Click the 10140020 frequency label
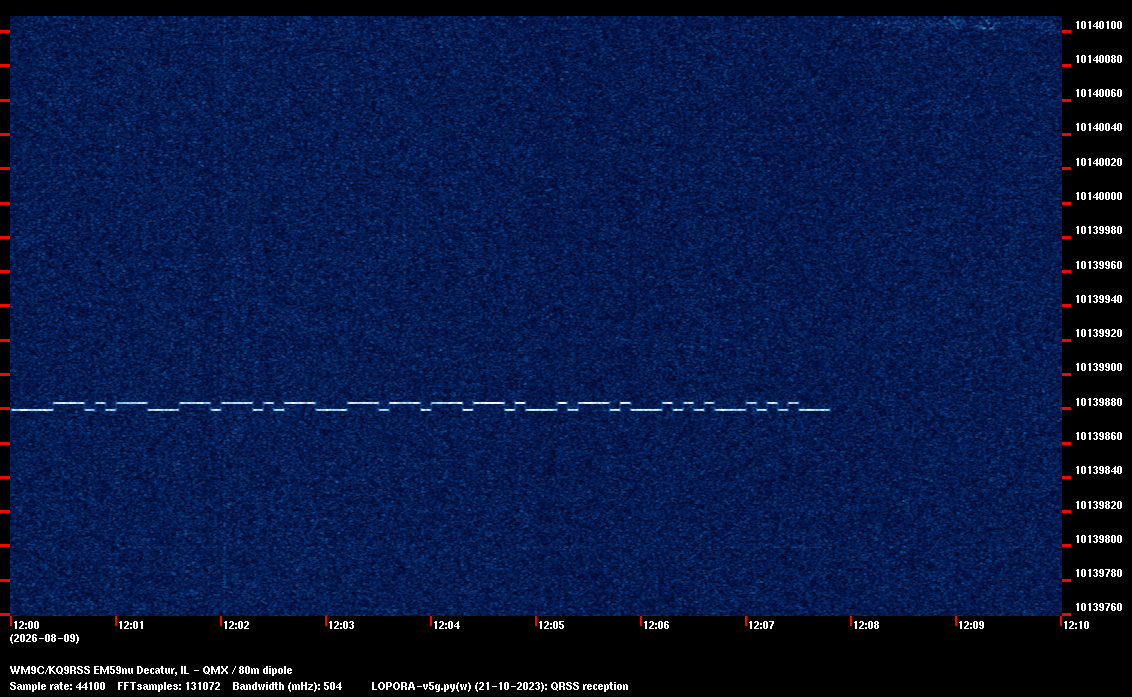Image resolution: width=1132 pixels, height=697 pixels. [x=1098, y=162]
